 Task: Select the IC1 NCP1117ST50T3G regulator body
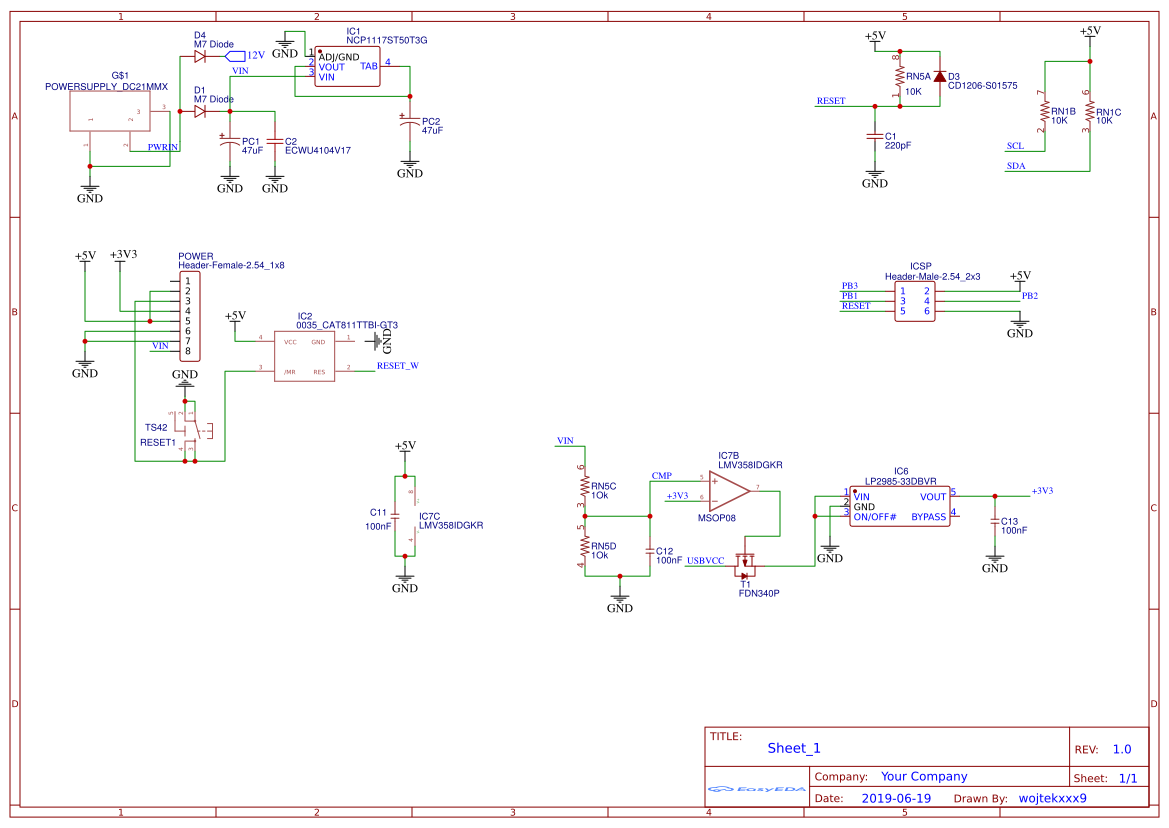[x=347, y=67]
